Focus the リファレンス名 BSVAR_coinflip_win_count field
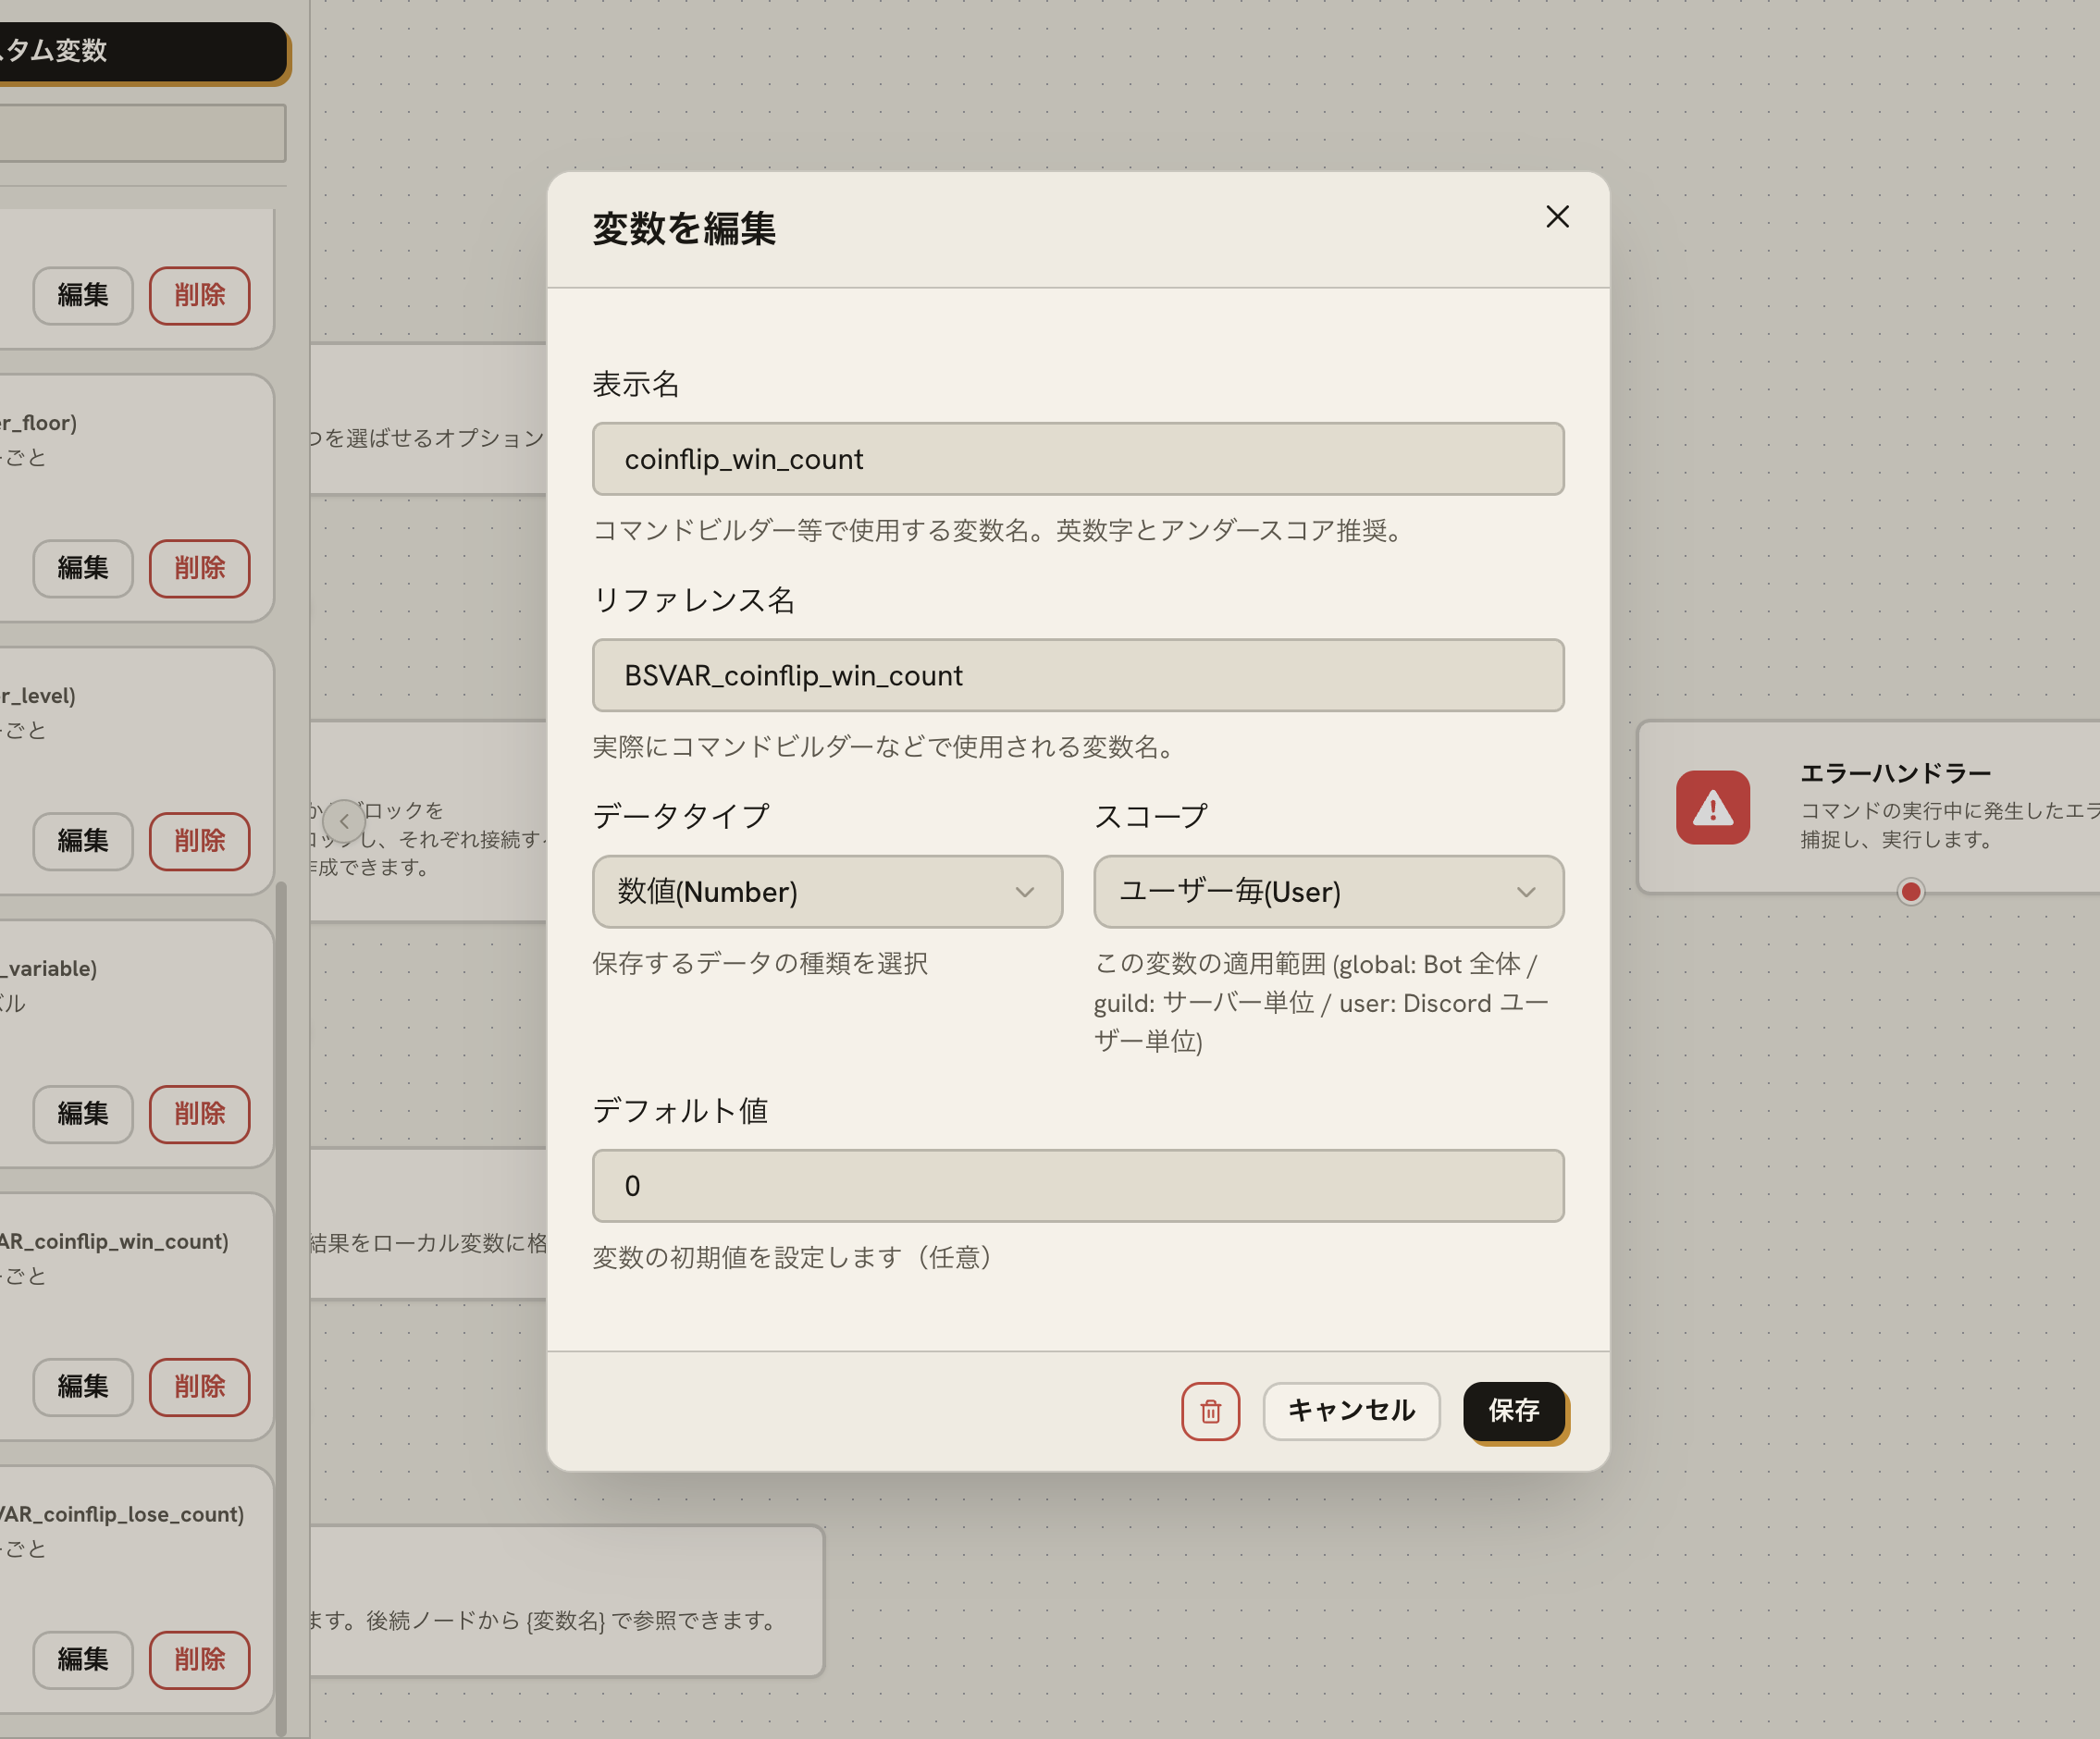The height and width of the screenshot is (1739, 2100). click(x=1078, y=675)
